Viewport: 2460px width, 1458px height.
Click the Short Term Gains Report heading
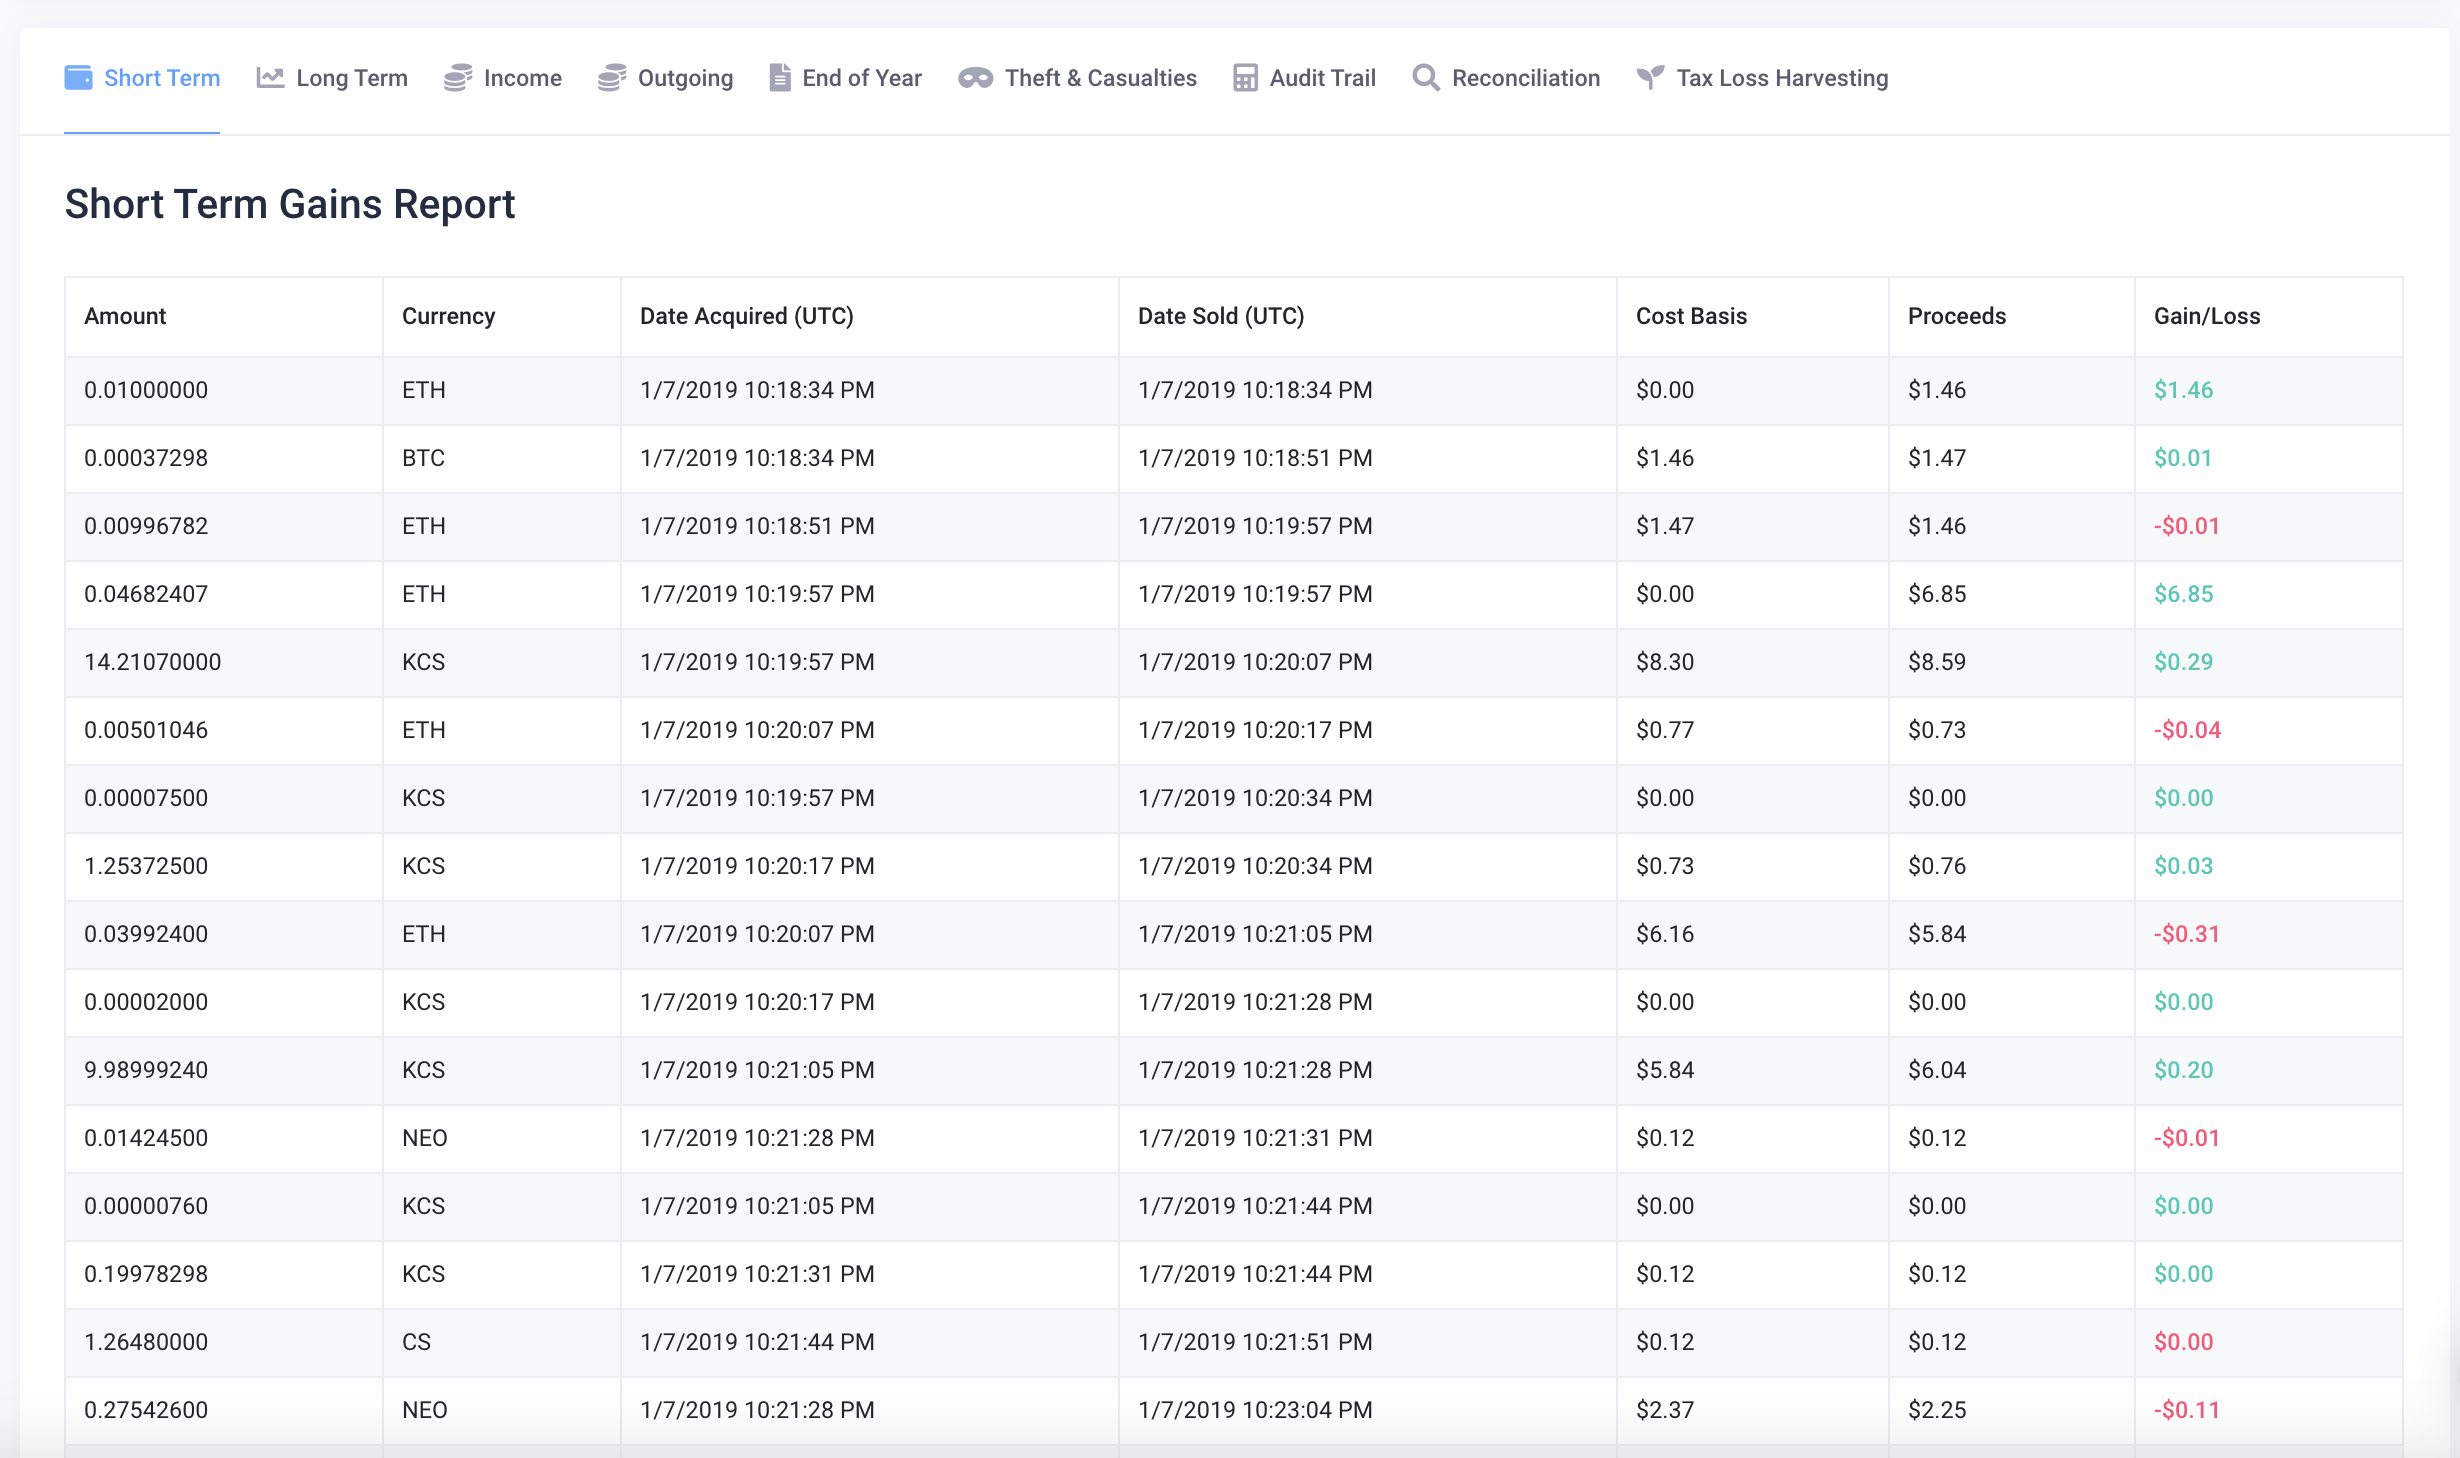click(x=290, y=204)
